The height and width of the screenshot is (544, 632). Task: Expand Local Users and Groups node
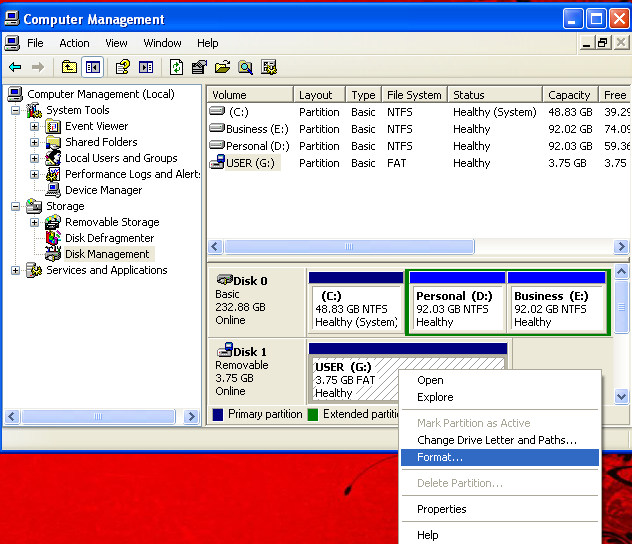(34, 158)
